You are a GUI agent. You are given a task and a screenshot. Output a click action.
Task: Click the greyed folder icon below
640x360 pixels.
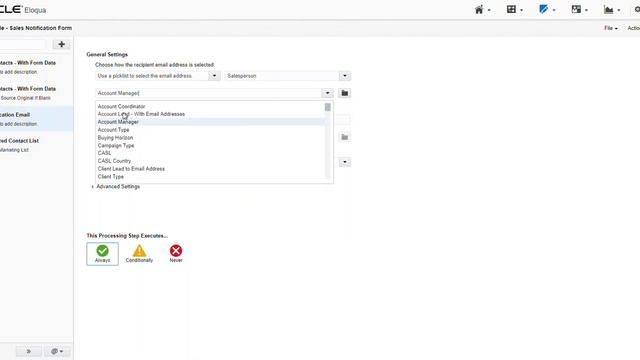coord(344,137)
